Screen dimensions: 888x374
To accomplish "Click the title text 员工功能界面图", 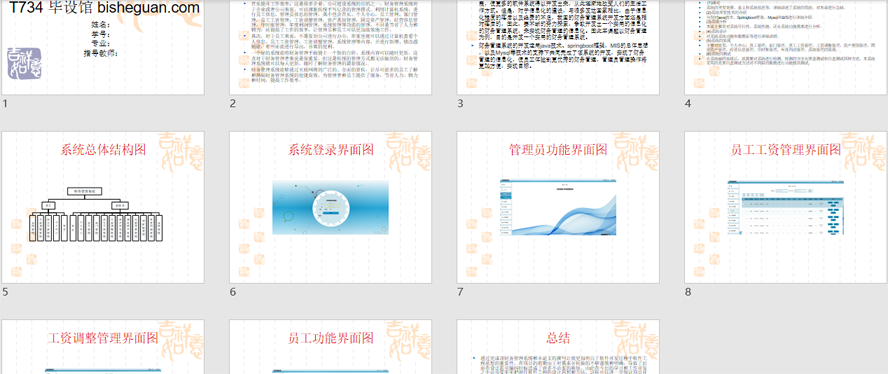I will coord(331,338).
